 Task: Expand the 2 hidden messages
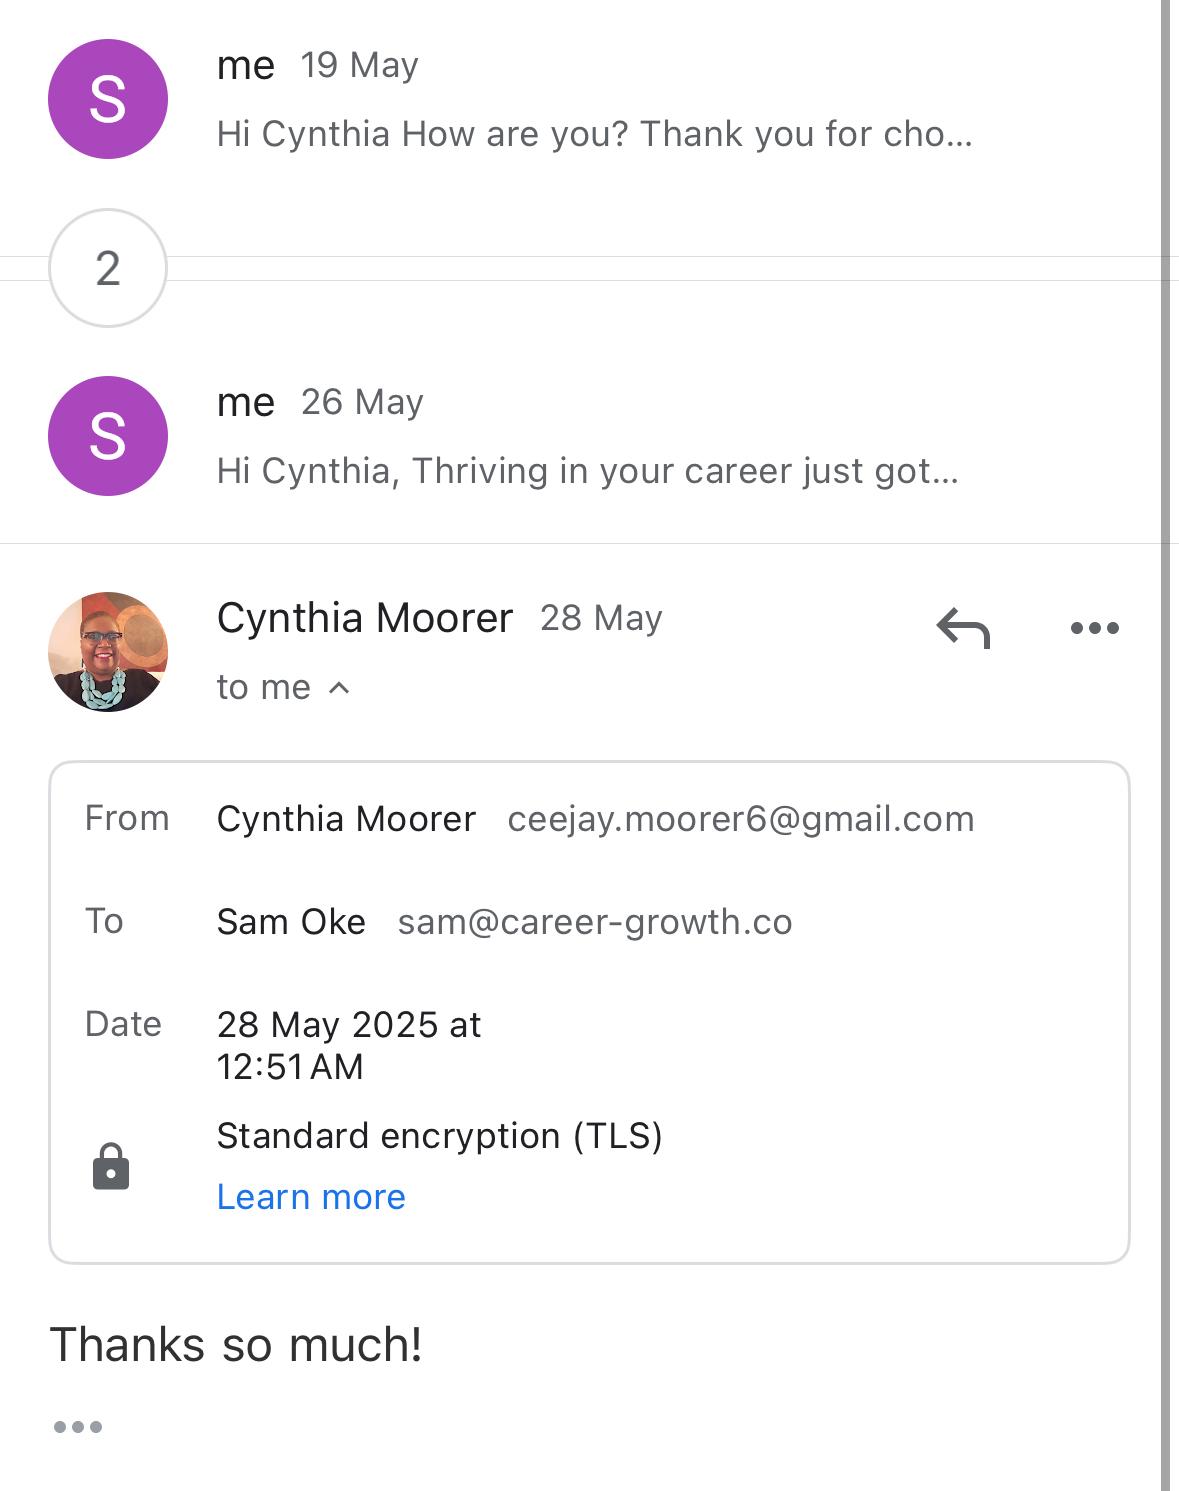(108, 268)
